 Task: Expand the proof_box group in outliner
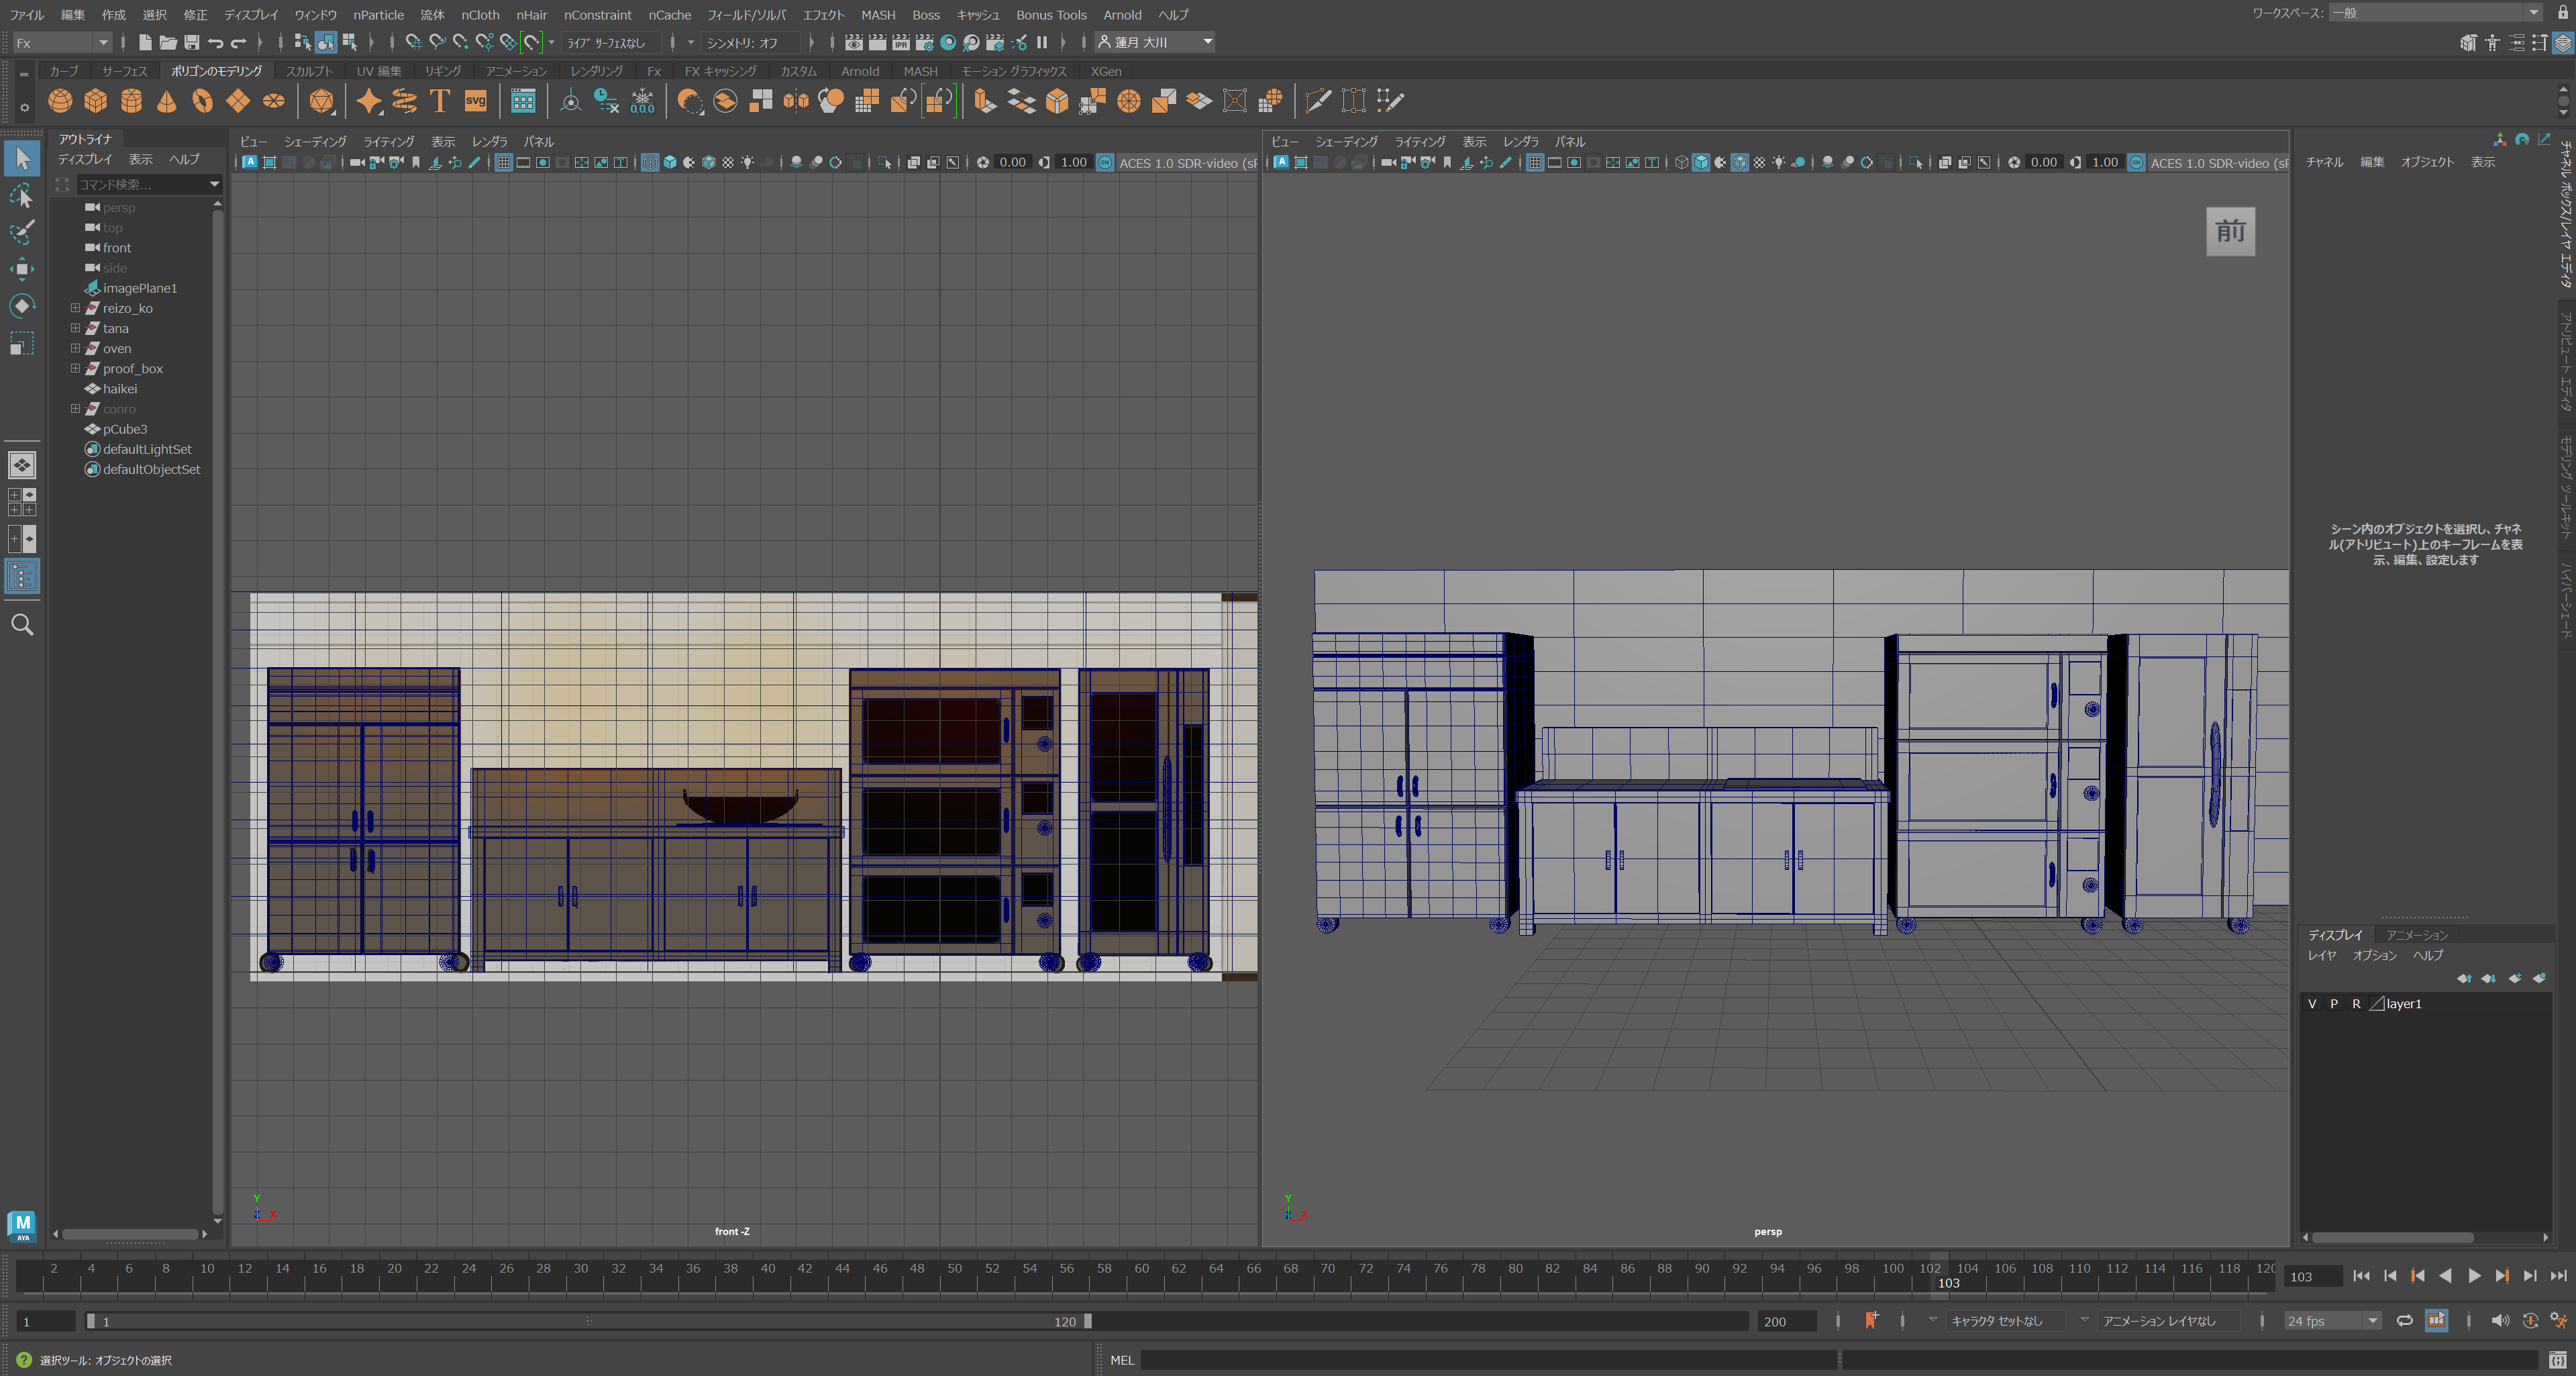[x=75, y=368]
